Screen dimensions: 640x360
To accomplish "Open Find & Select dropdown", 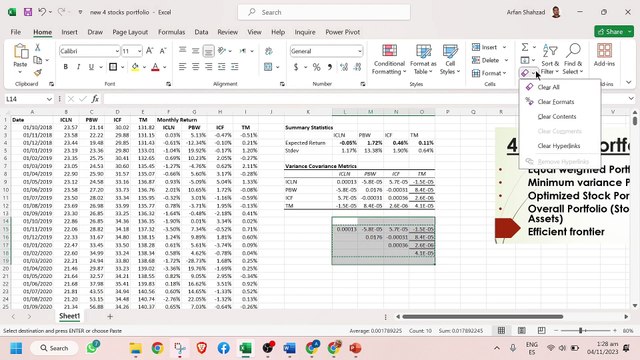I will pos(573,60).
